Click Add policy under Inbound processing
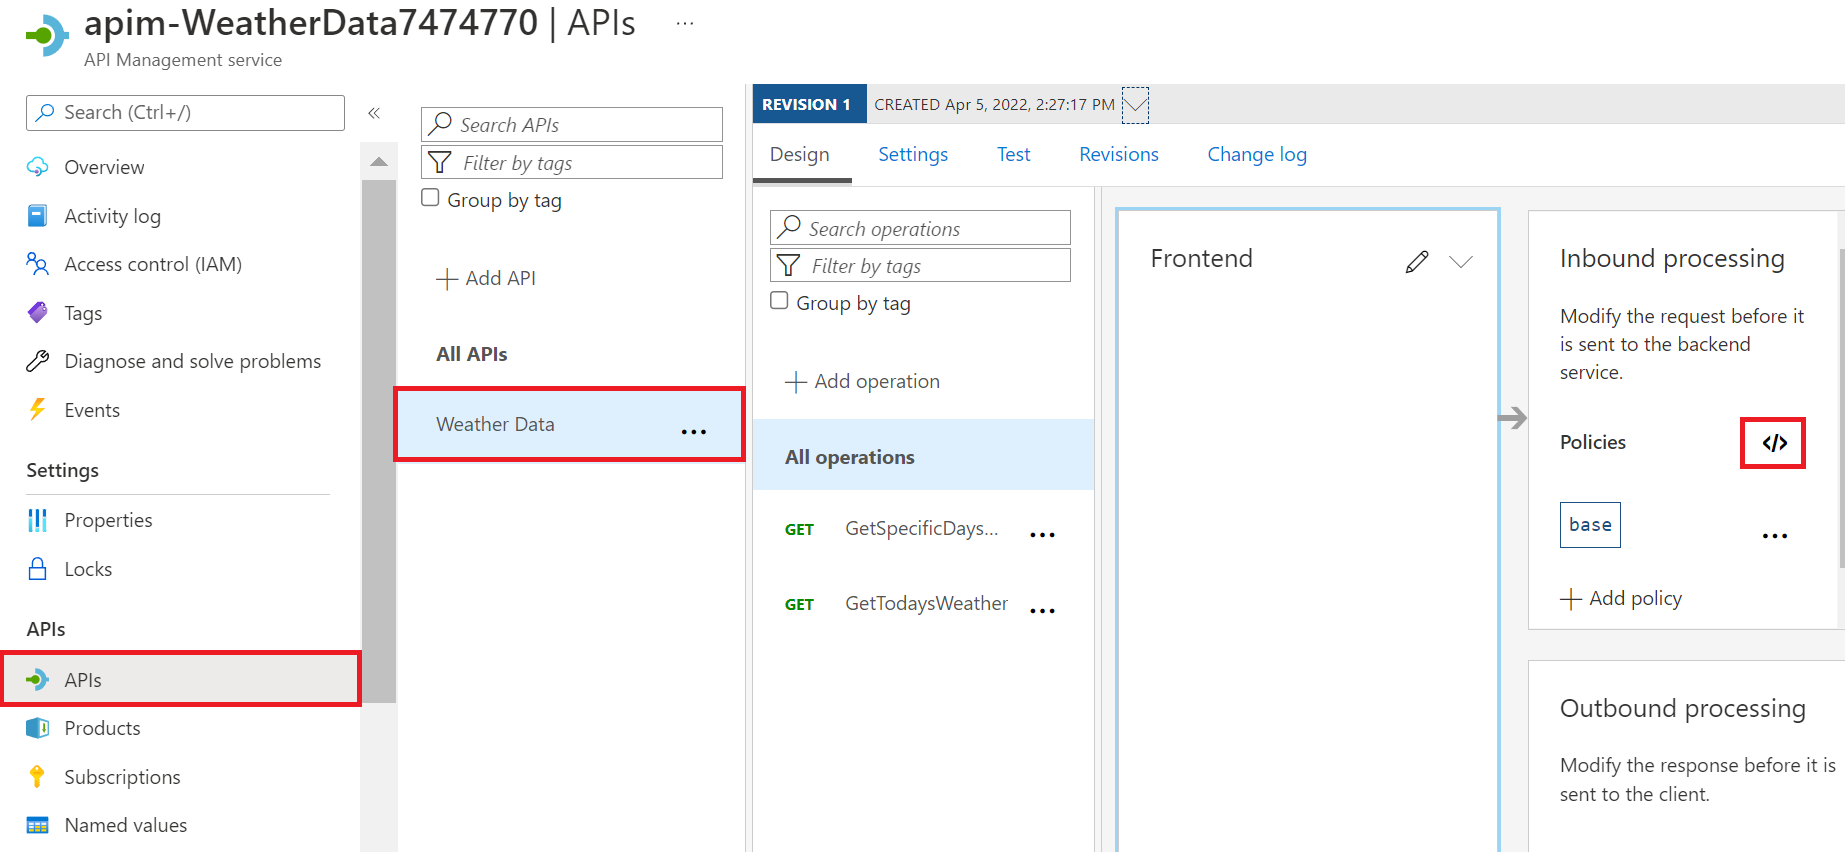This screenshot has width=1845, height=852. [x=1621, y=599]
